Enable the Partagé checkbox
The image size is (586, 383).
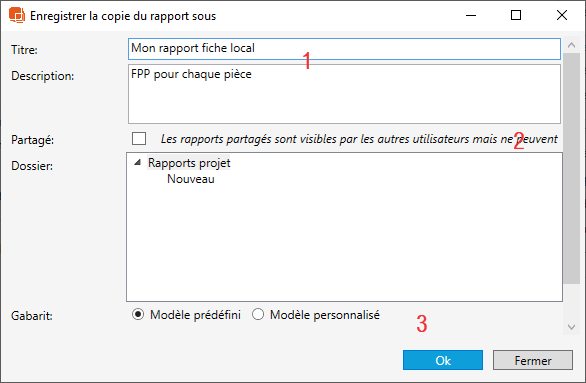coord(139,139)
